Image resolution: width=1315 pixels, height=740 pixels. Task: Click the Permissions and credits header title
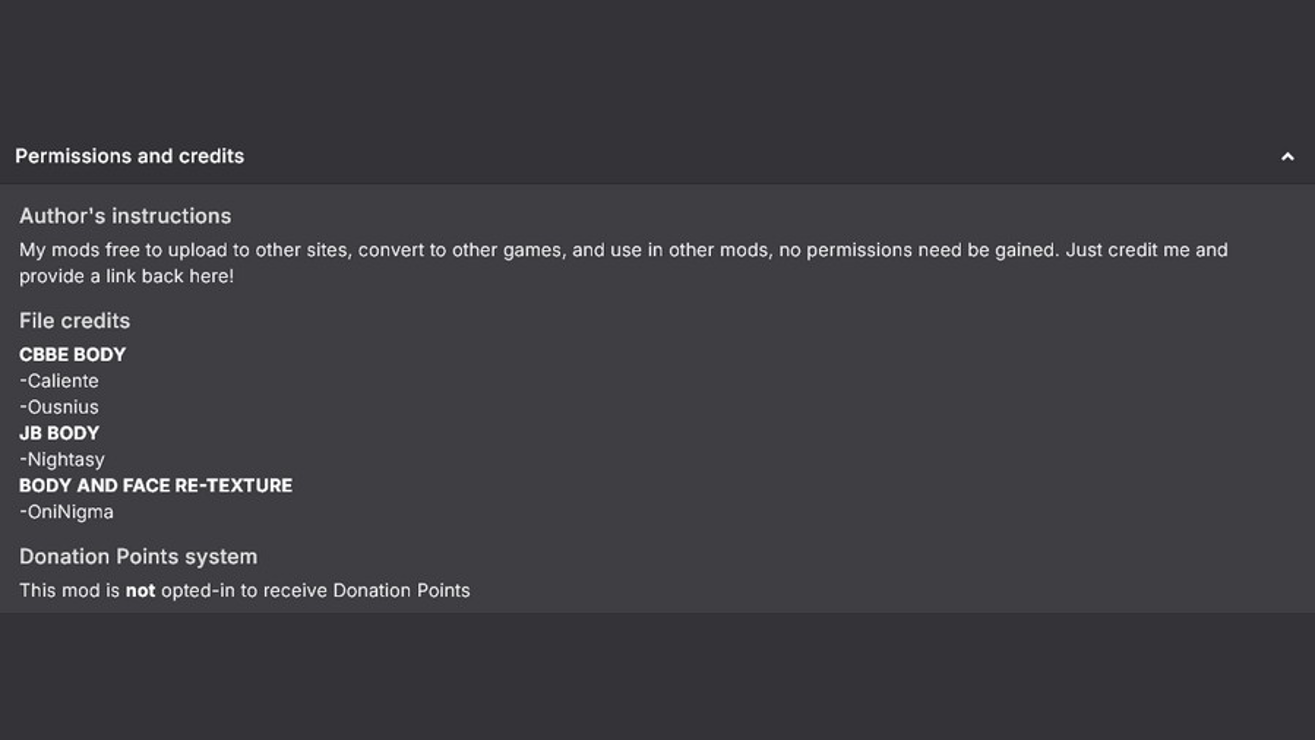129,156
